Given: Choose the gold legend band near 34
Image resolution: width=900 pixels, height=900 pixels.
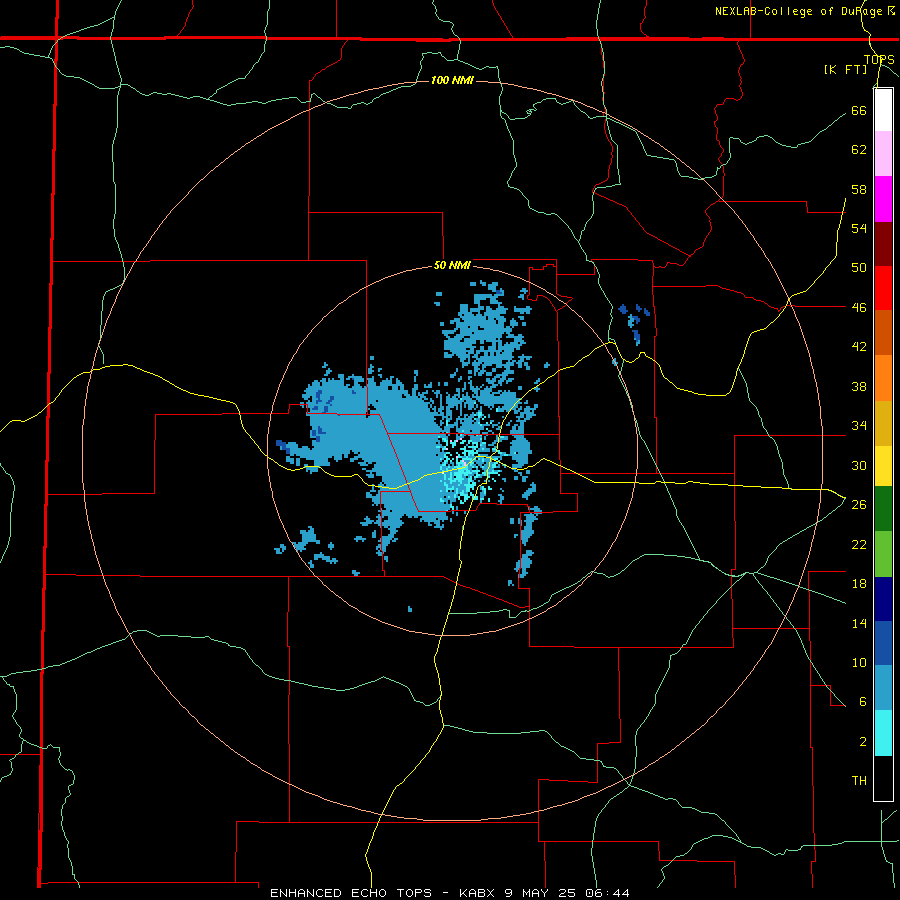Looking at the screenshot, I should 883,423.
